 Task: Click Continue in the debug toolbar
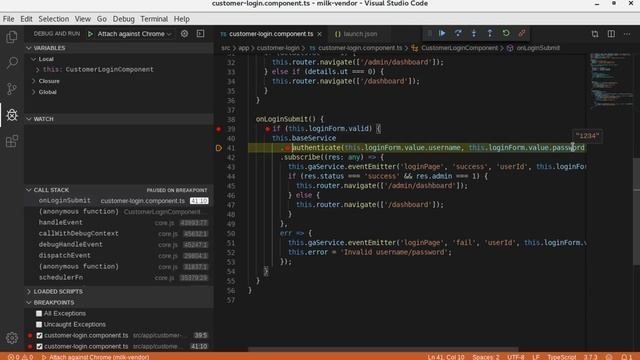coord(442,33)
